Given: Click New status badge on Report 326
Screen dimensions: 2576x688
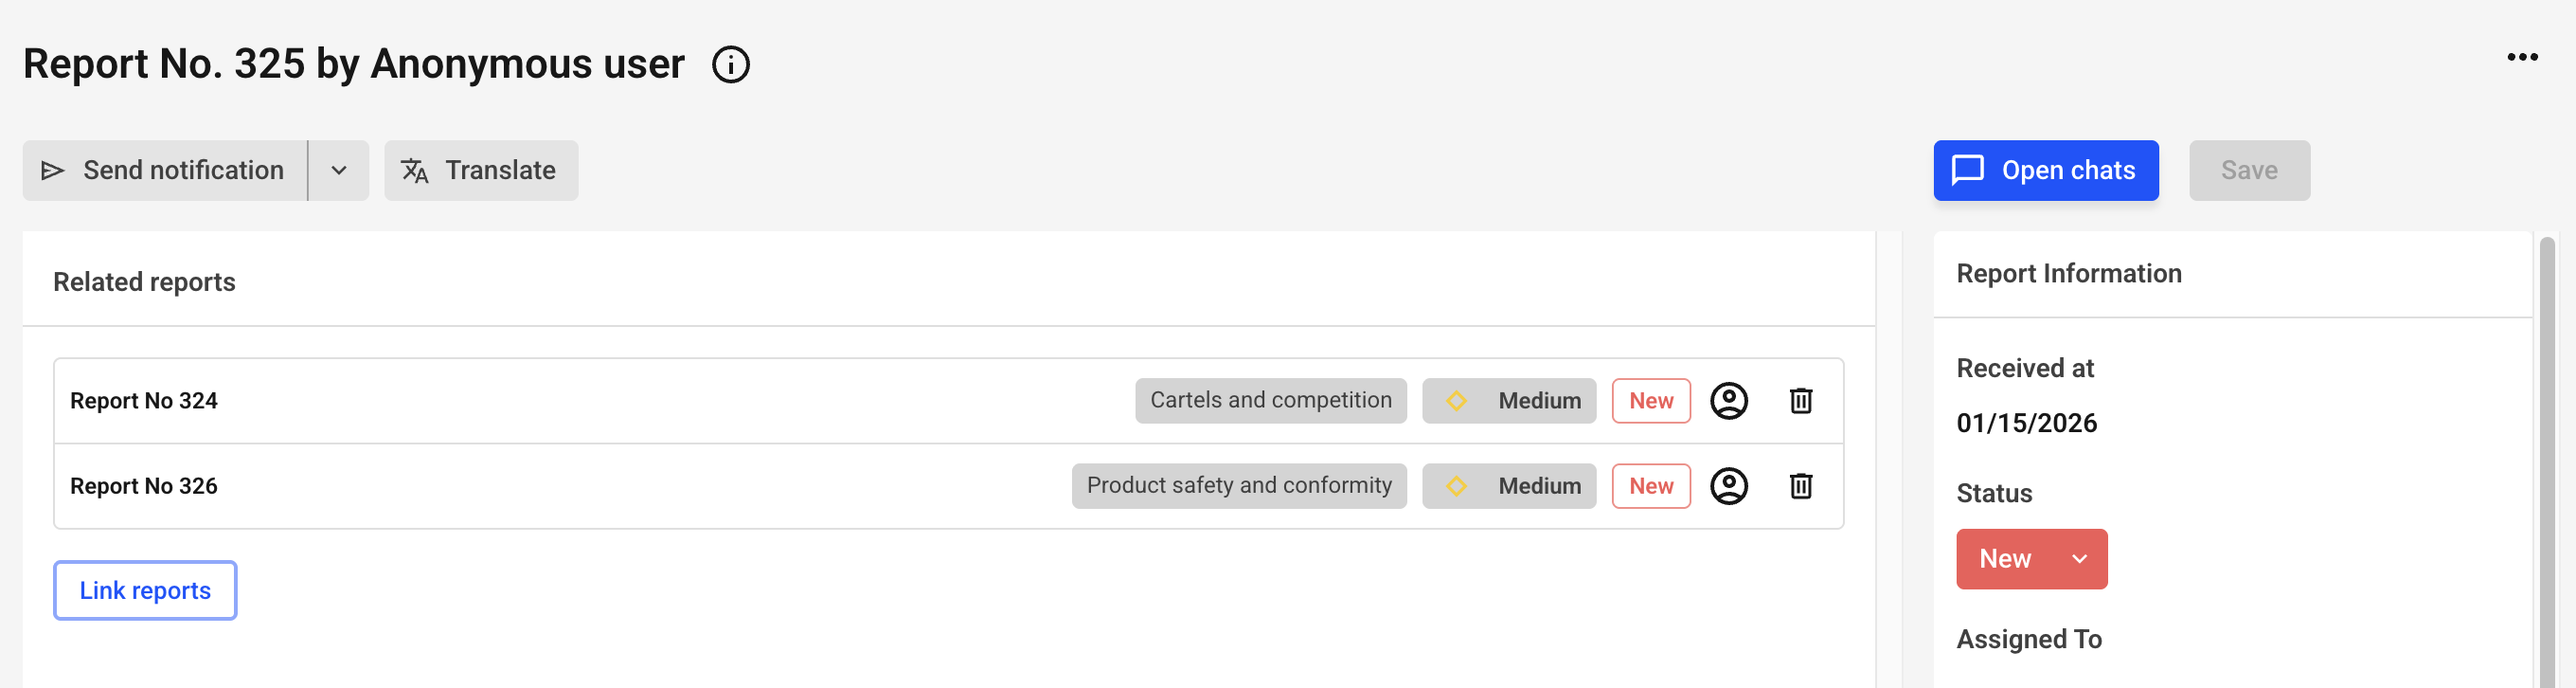Looking at the screenshot, I should pos(1650,486).
